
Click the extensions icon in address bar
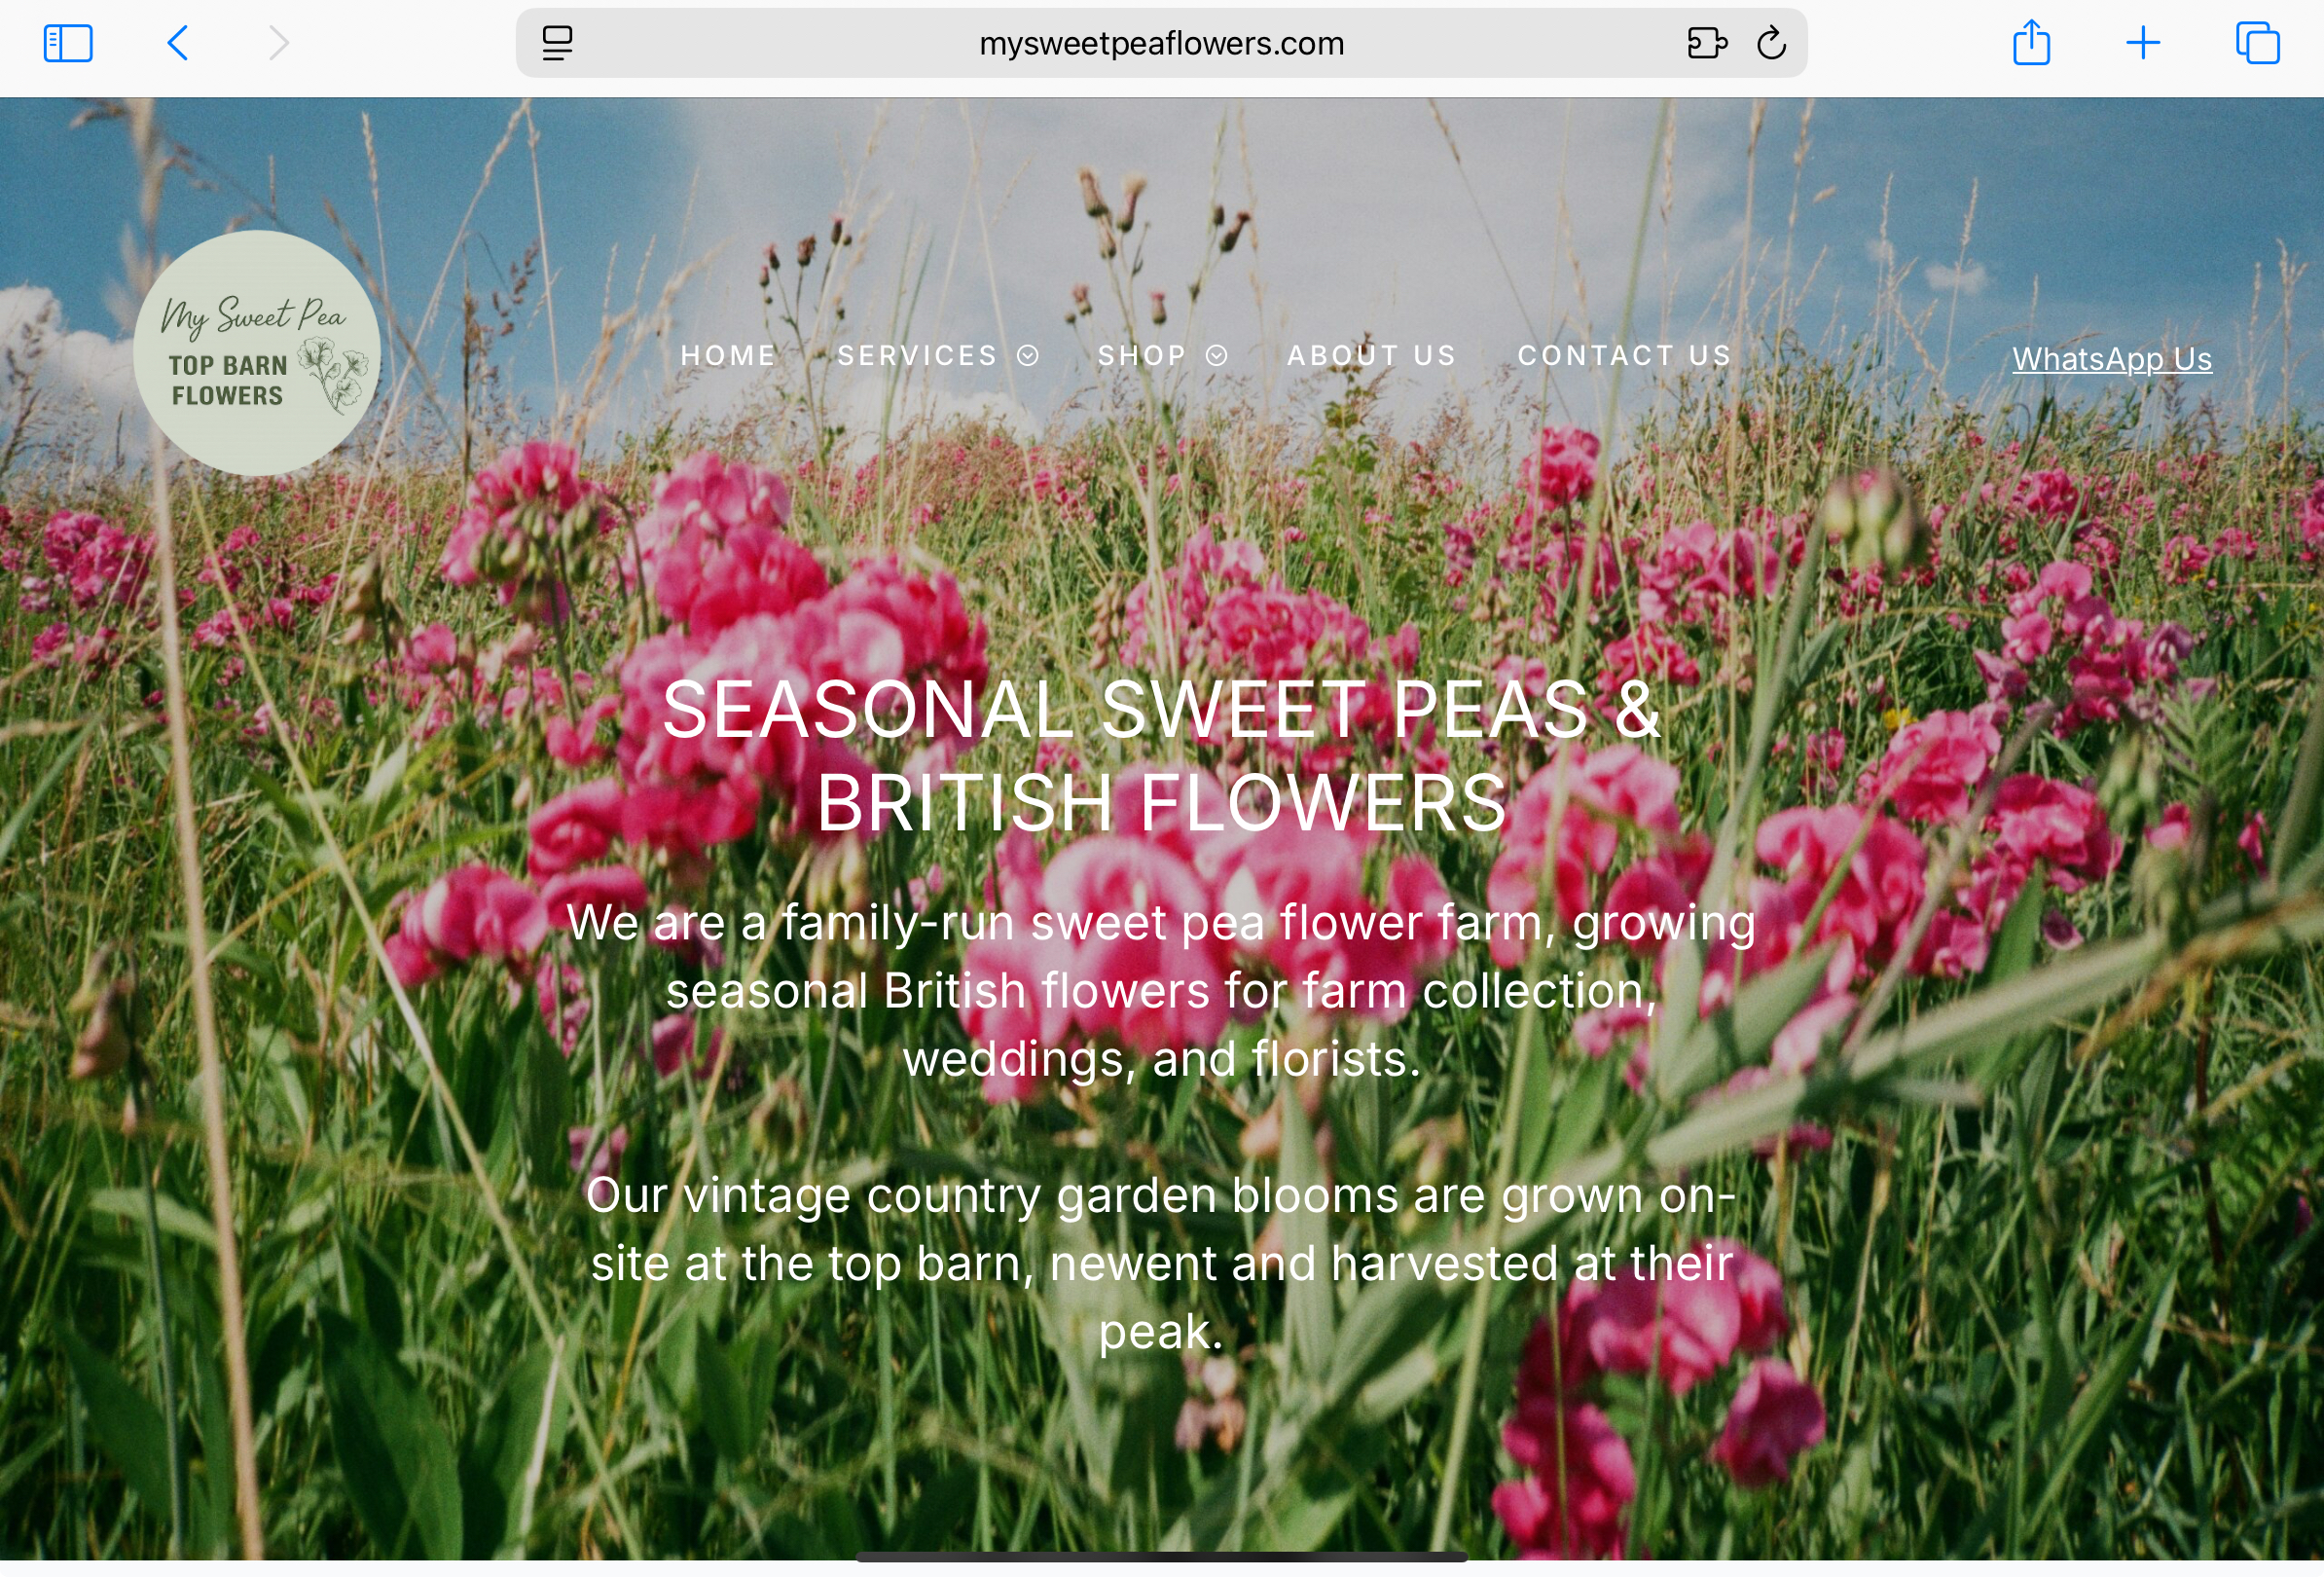(x=1706, y=43)
